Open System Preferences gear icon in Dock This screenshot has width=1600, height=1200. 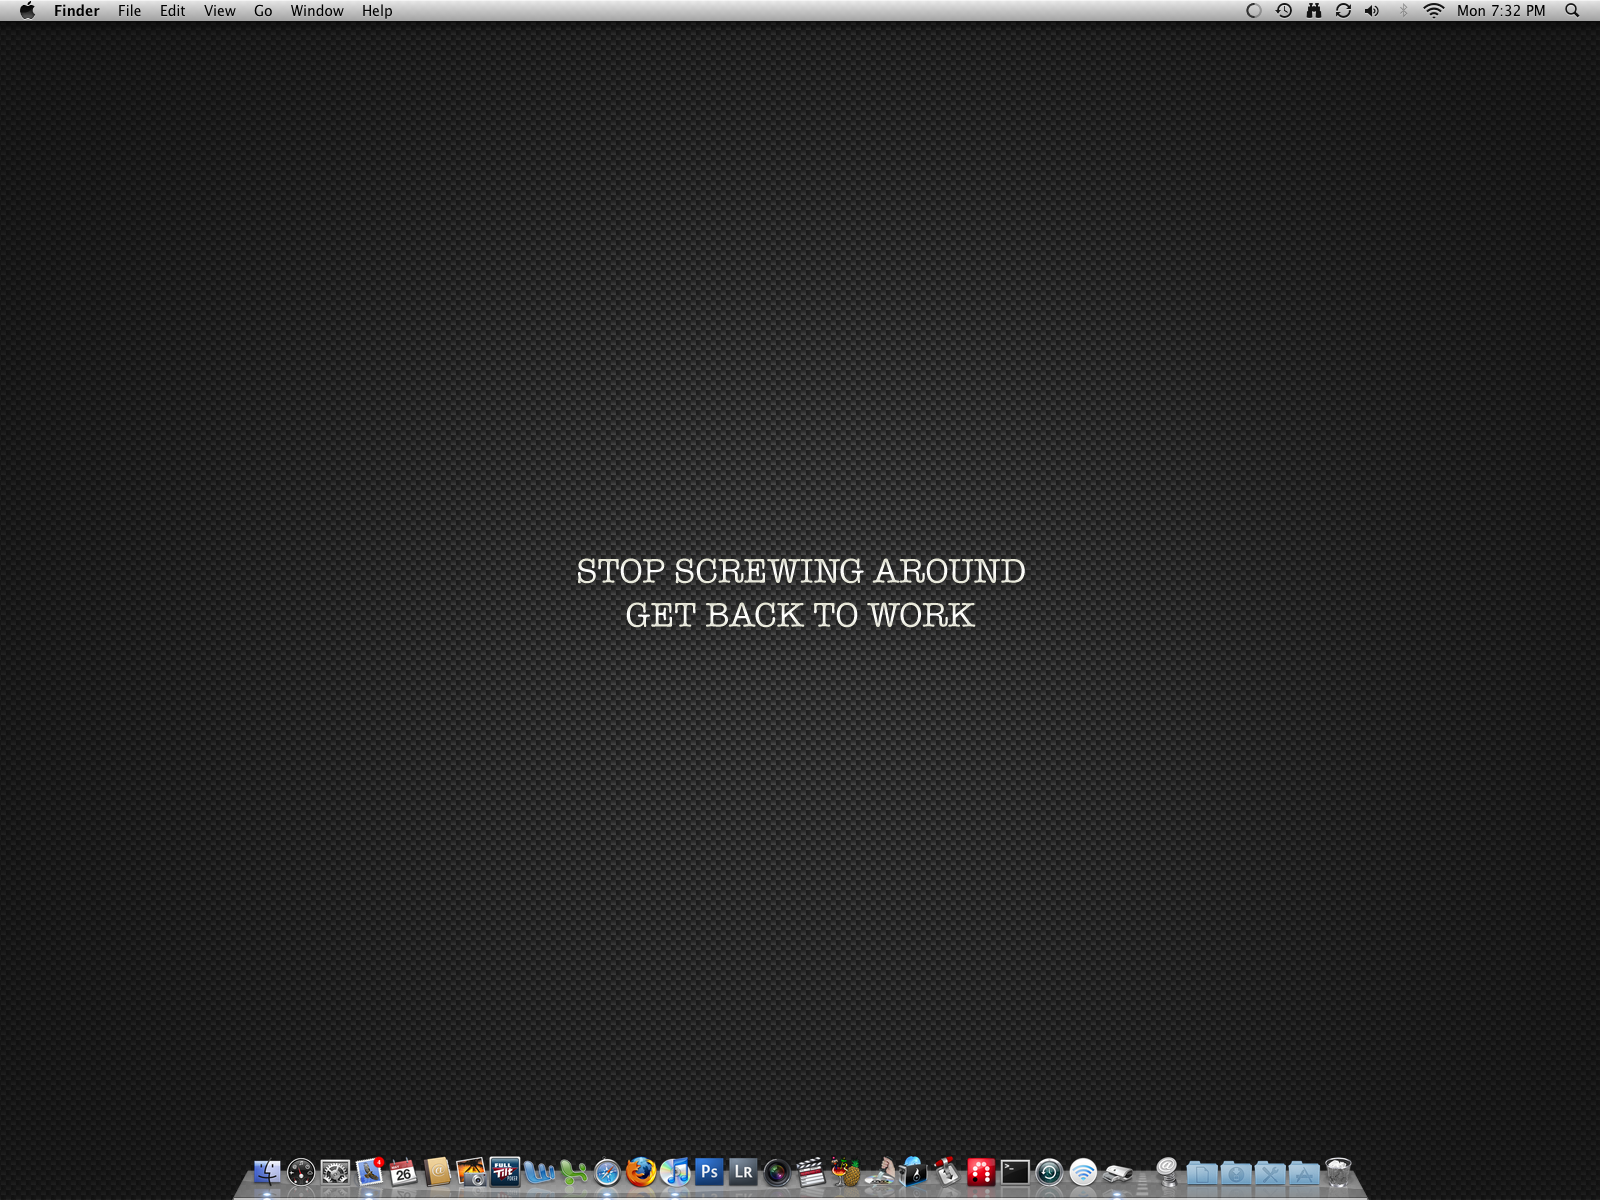click(x=335, y=1172)
